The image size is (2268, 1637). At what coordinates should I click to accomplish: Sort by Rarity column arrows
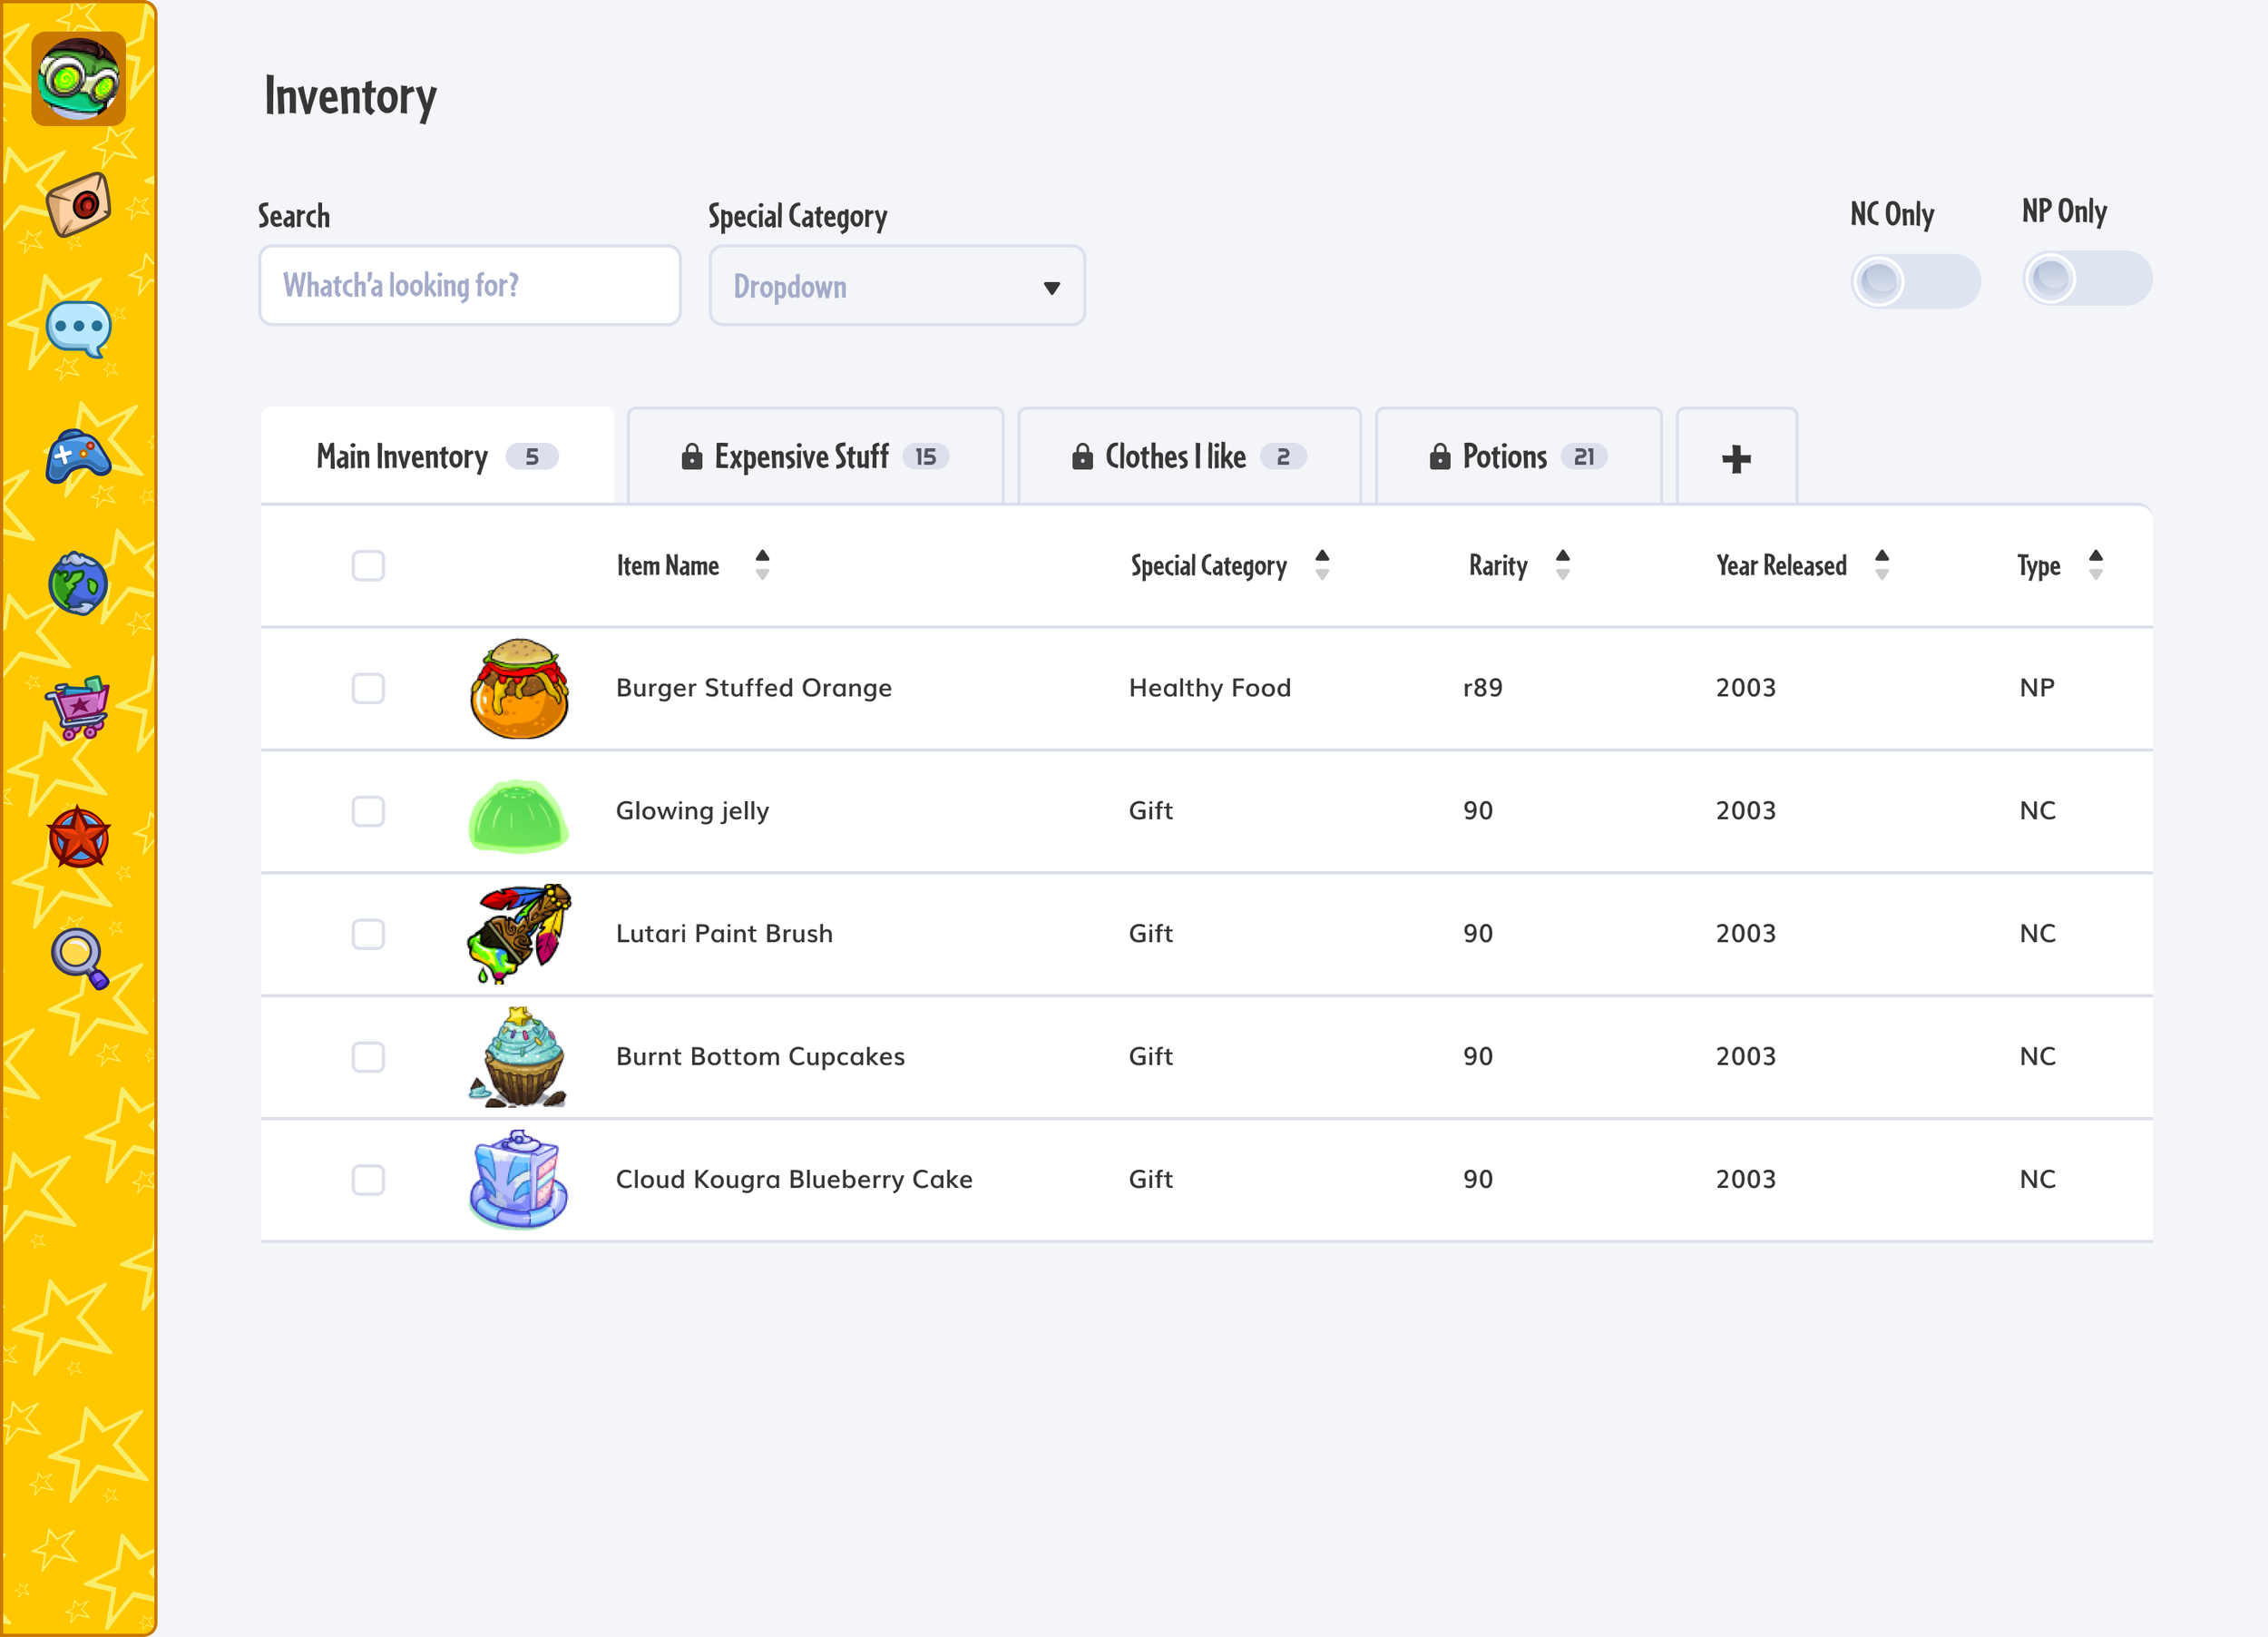[1562, 565]
